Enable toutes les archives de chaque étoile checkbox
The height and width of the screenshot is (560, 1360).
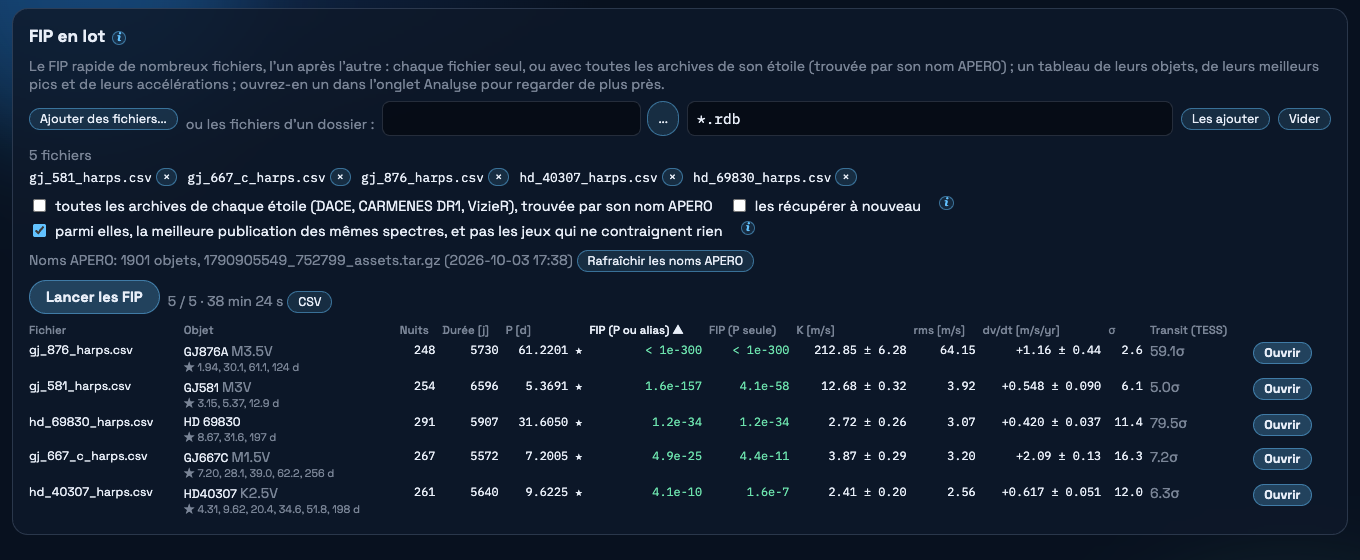pos(40,206)
